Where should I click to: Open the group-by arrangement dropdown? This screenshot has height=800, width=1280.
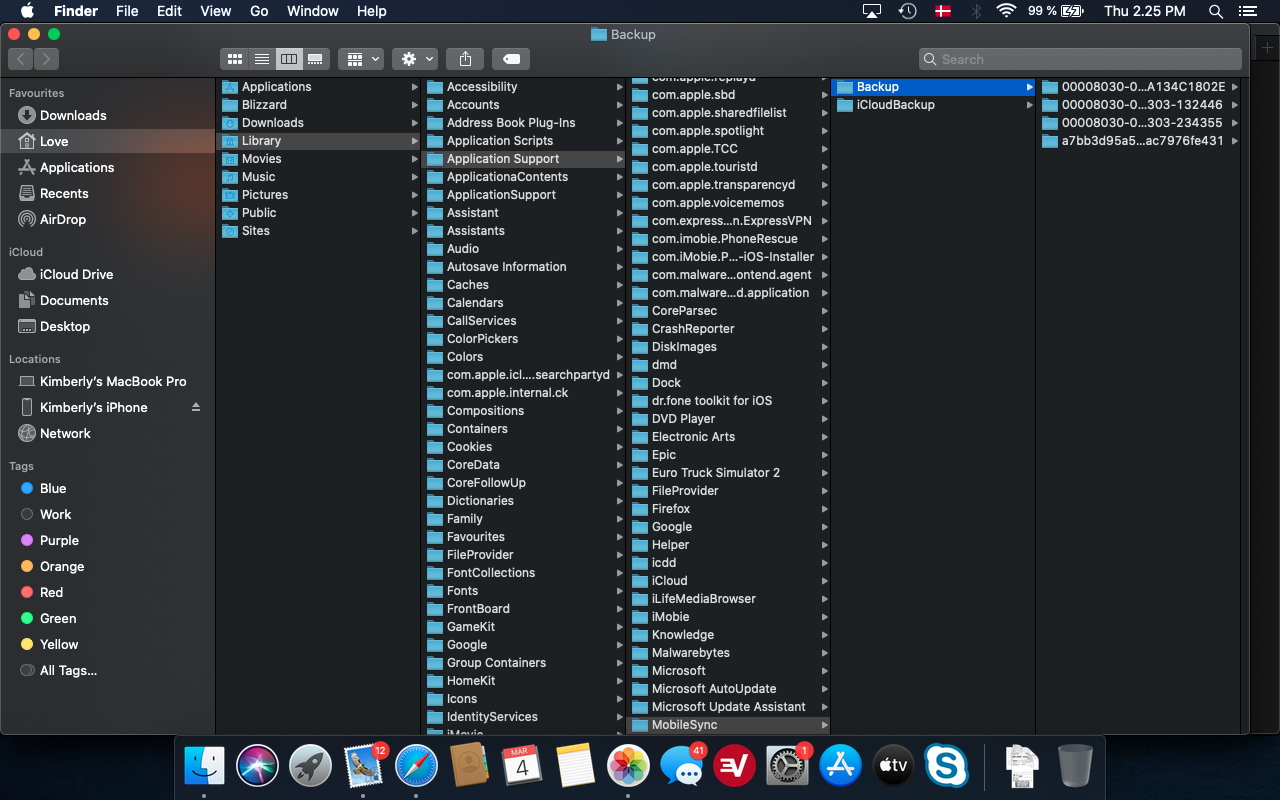(361, 59)
